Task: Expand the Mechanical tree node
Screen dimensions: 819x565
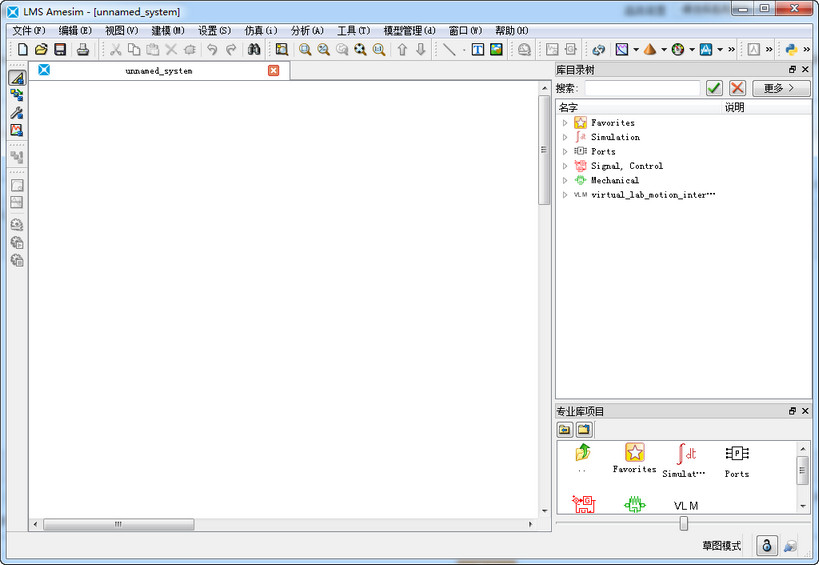Action: coord(565,180)
